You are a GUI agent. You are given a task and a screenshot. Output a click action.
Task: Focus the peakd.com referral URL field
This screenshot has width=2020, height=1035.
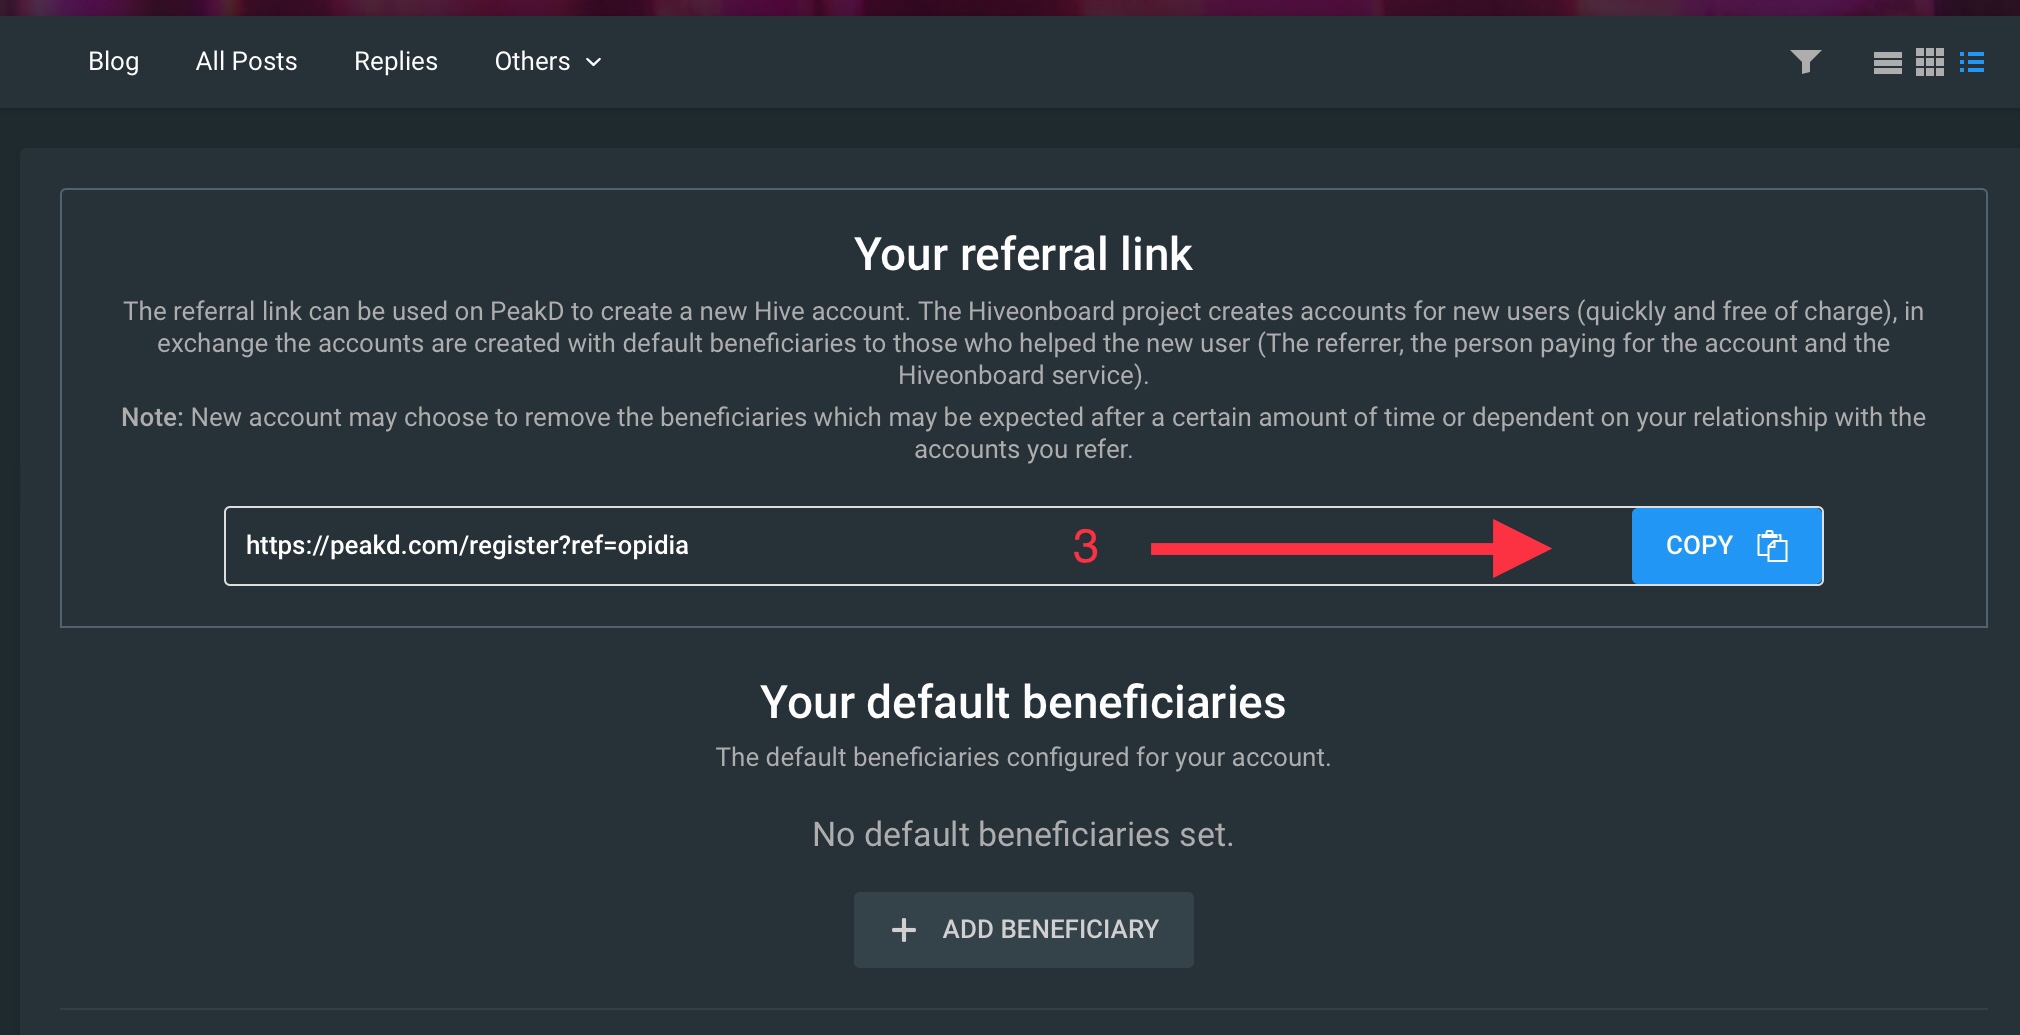tap(928, 546)
